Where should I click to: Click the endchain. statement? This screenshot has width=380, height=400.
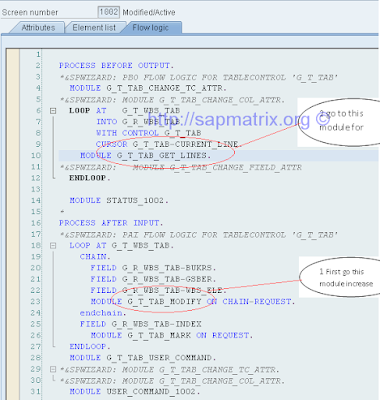[103, 313]
